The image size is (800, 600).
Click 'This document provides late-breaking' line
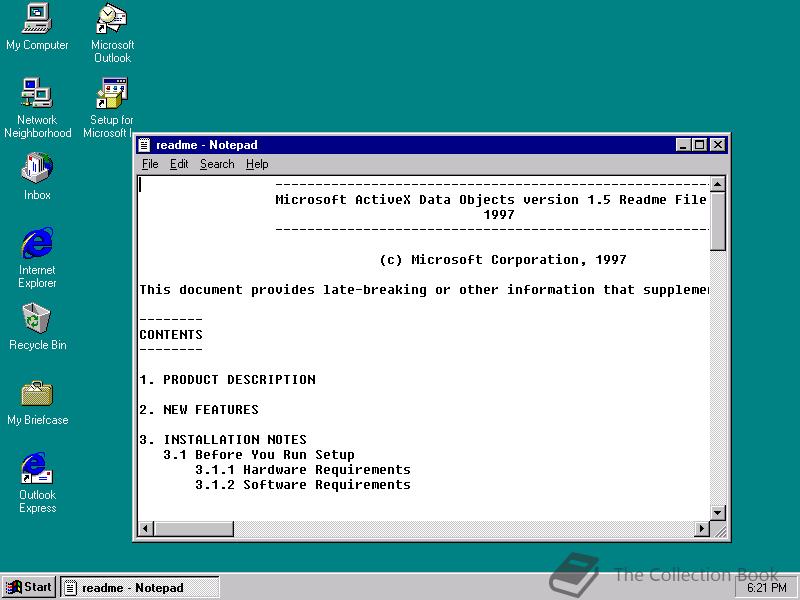[x=424, y=290]
